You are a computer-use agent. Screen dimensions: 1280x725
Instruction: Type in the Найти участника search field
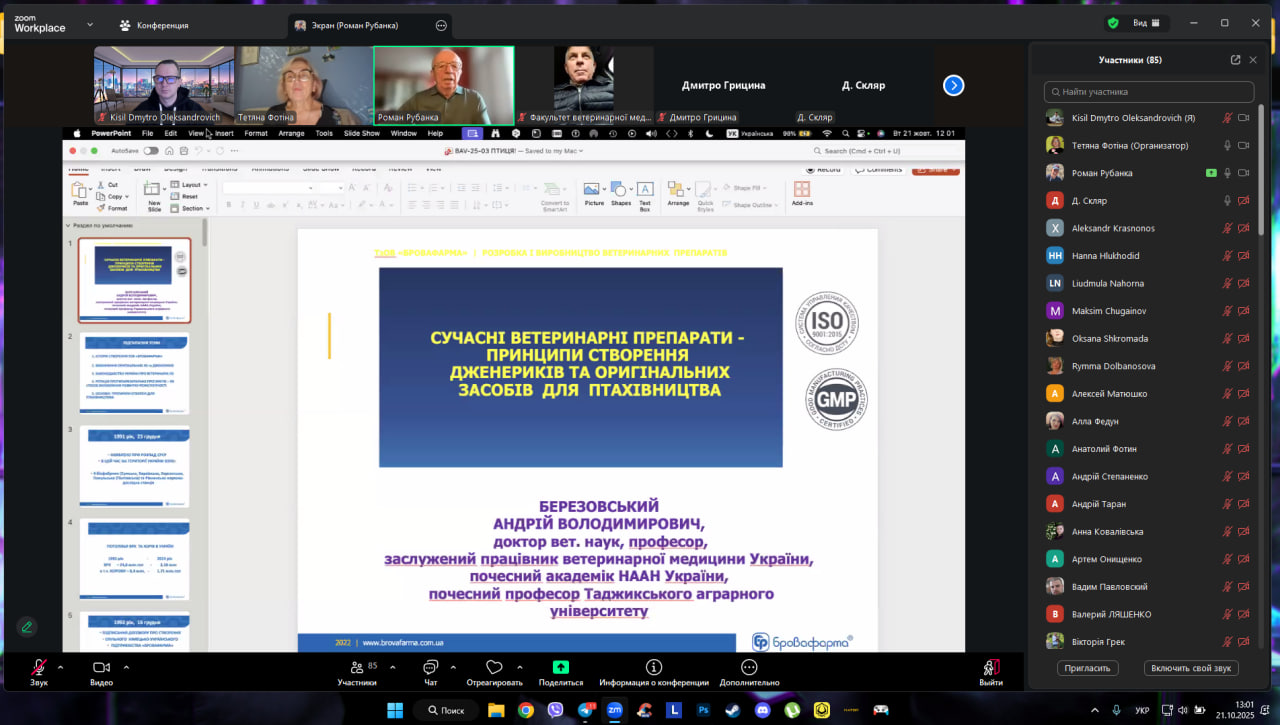(1149, 92)
